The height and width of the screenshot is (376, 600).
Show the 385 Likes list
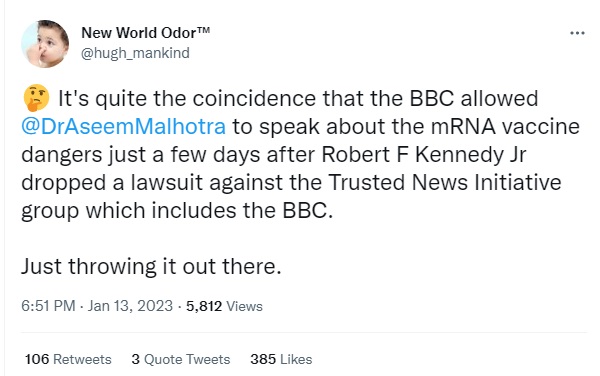(x=281, y=359)
